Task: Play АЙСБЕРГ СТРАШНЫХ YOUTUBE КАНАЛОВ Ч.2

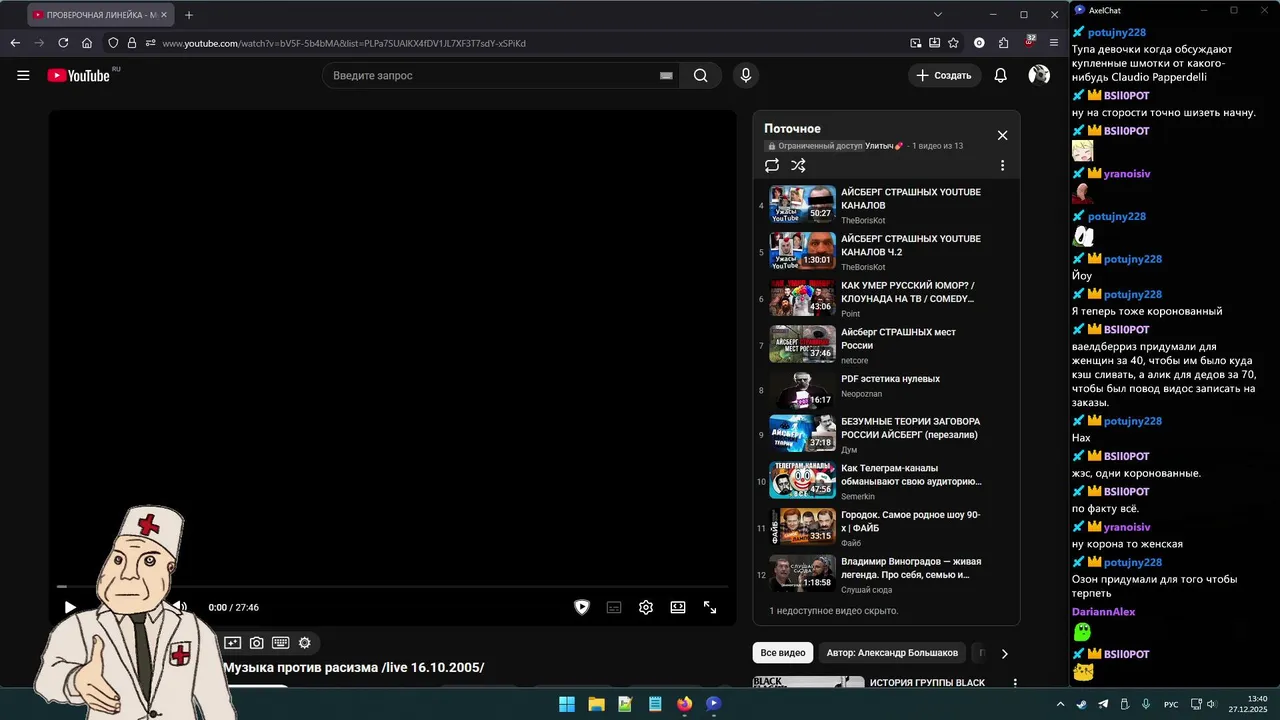Action: click(x=887, y=252)
